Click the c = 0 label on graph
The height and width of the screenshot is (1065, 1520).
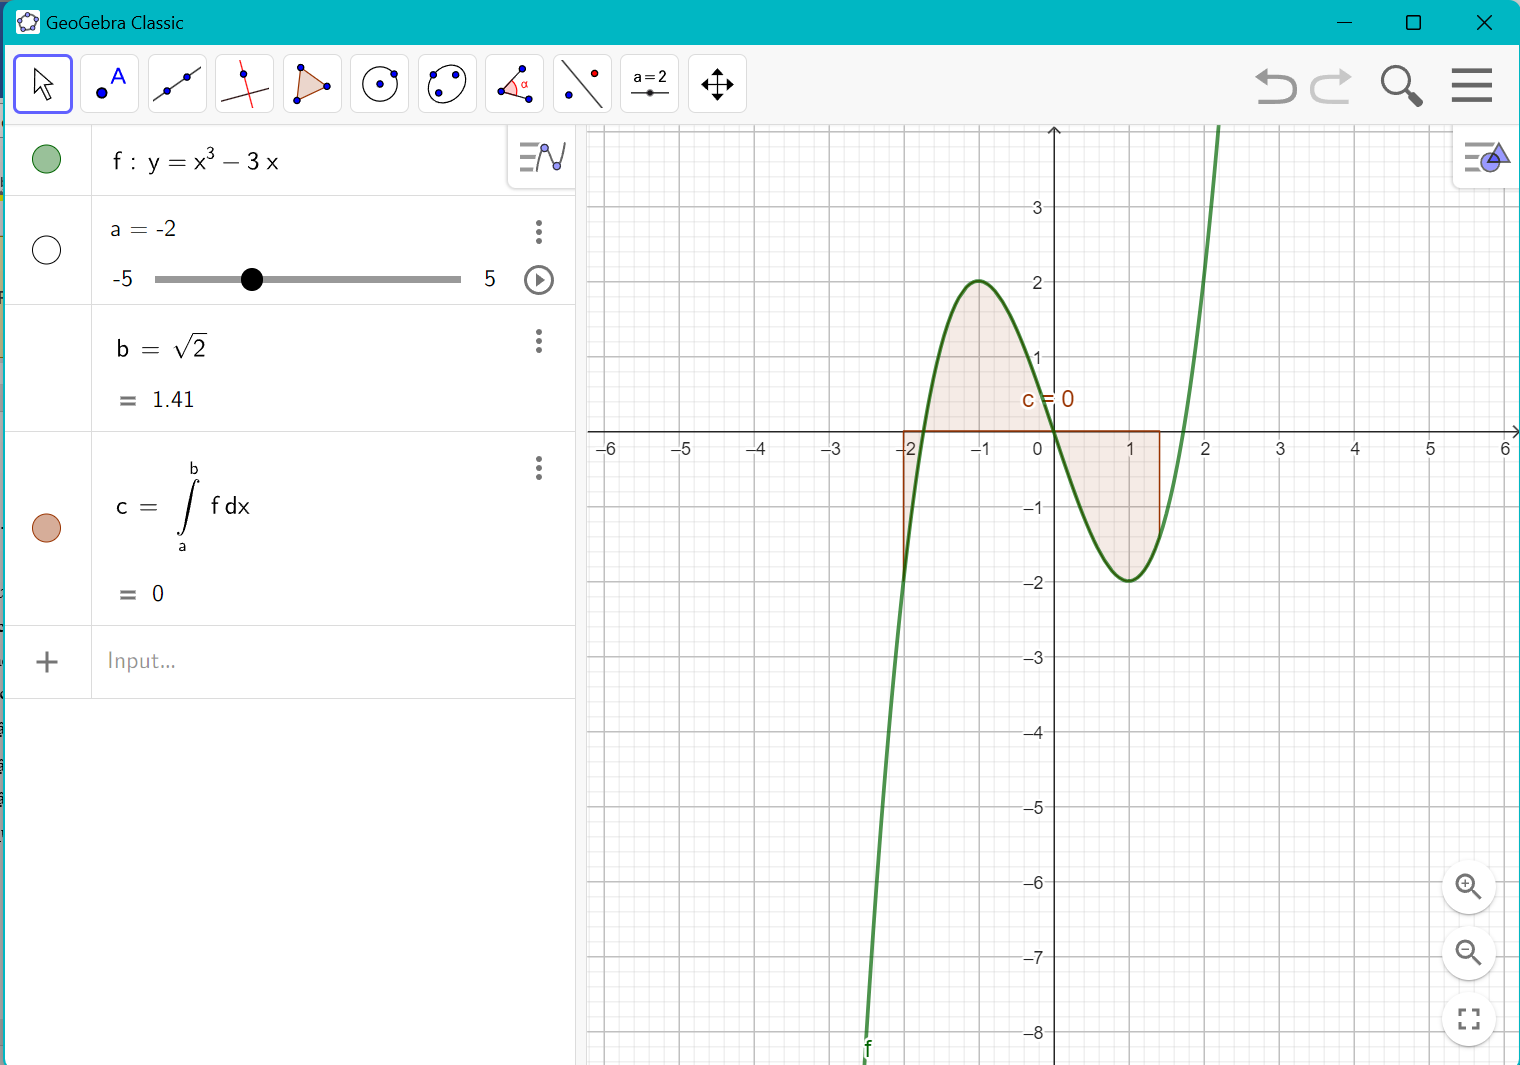click(x=1048, y=400)
